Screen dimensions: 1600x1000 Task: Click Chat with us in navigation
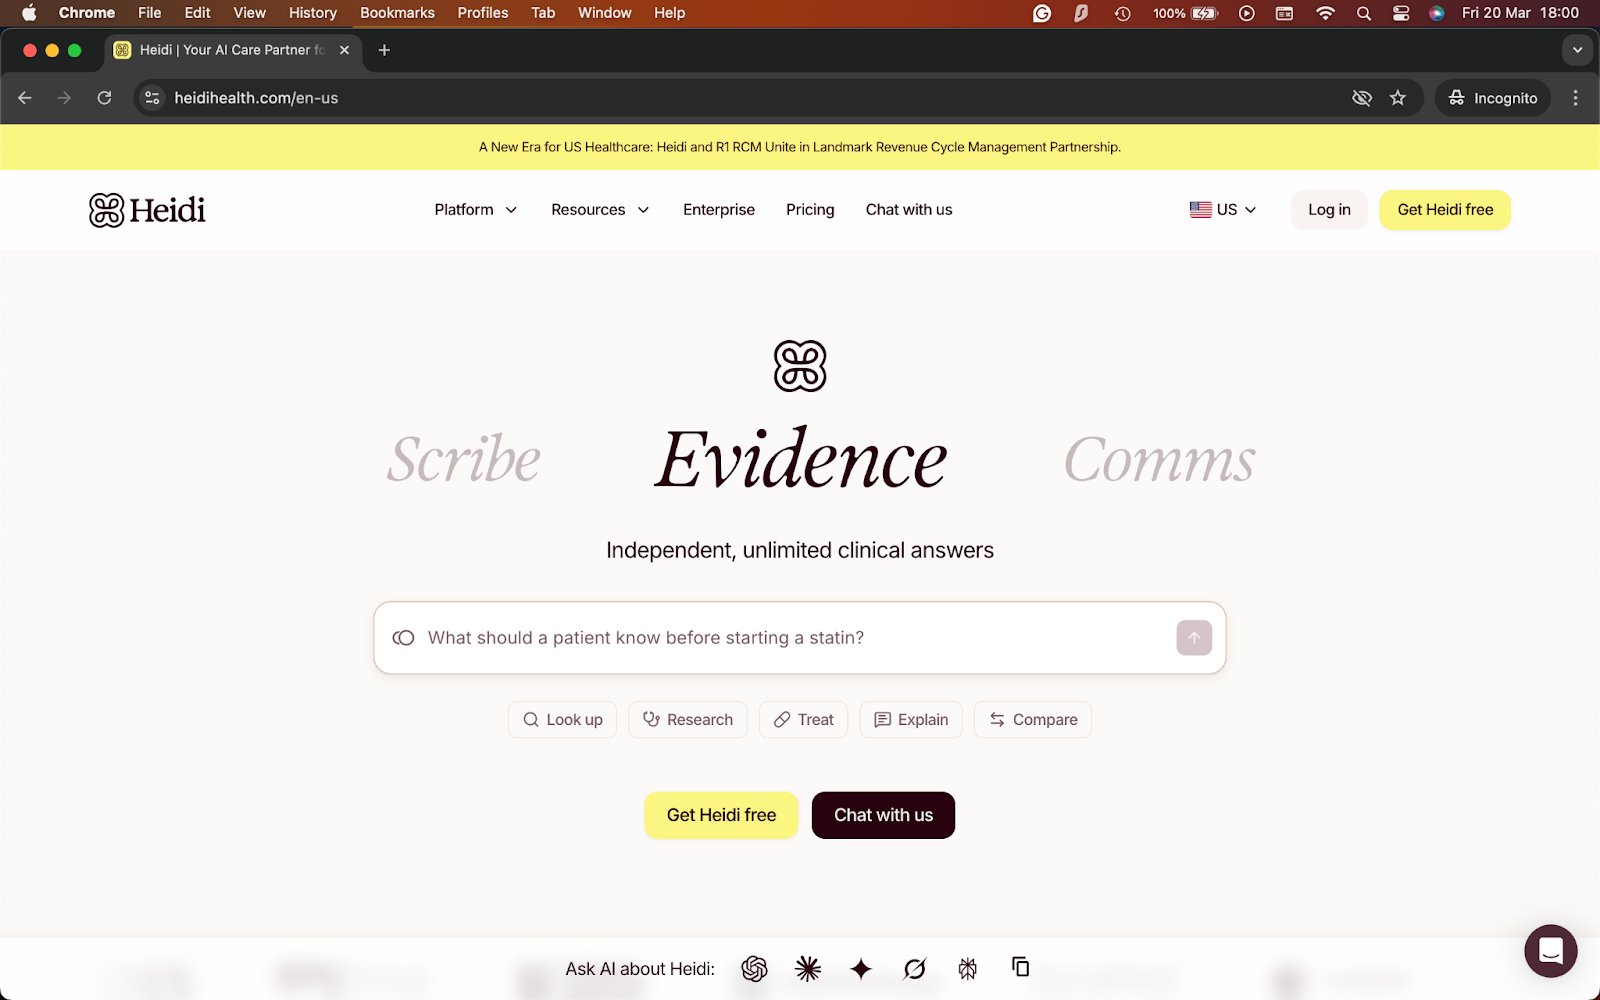(909, 210)
